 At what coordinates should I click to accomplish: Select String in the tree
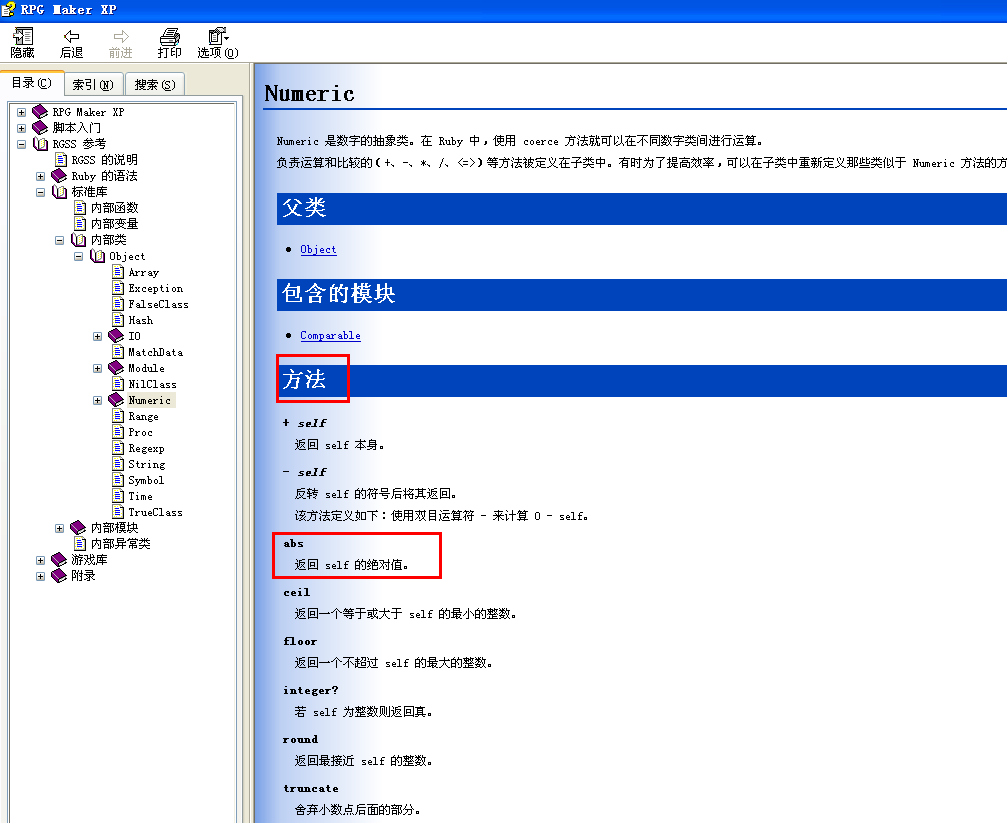pos(146,464)
